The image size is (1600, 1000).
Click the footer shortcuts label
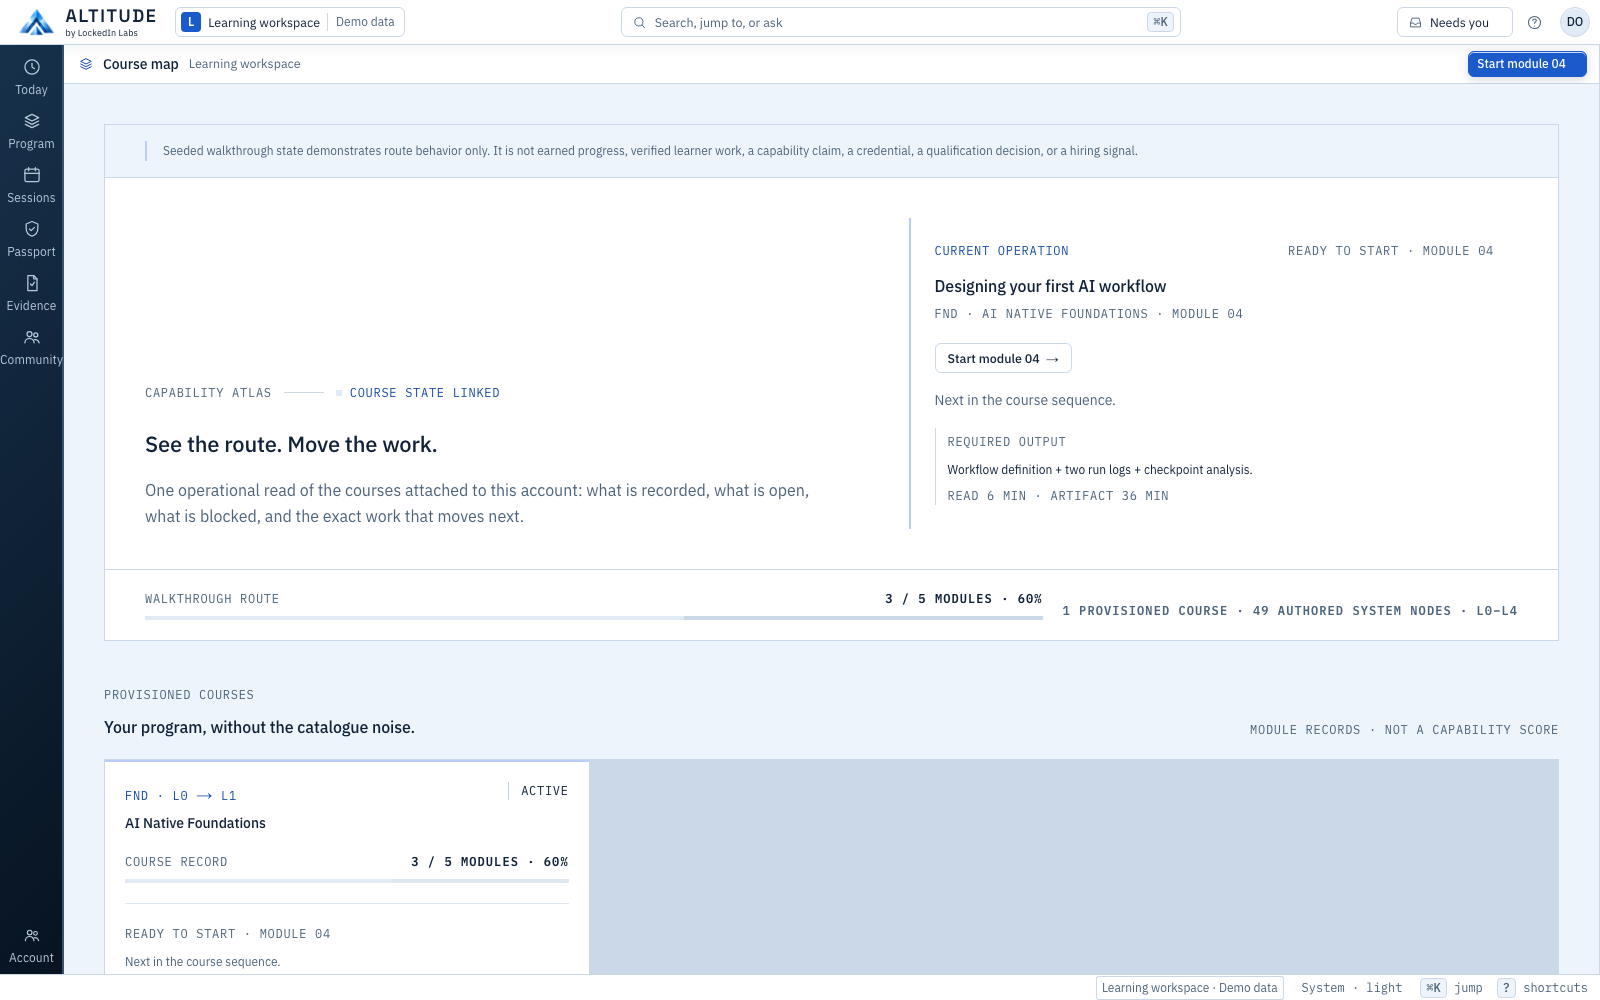(1555, 988)
